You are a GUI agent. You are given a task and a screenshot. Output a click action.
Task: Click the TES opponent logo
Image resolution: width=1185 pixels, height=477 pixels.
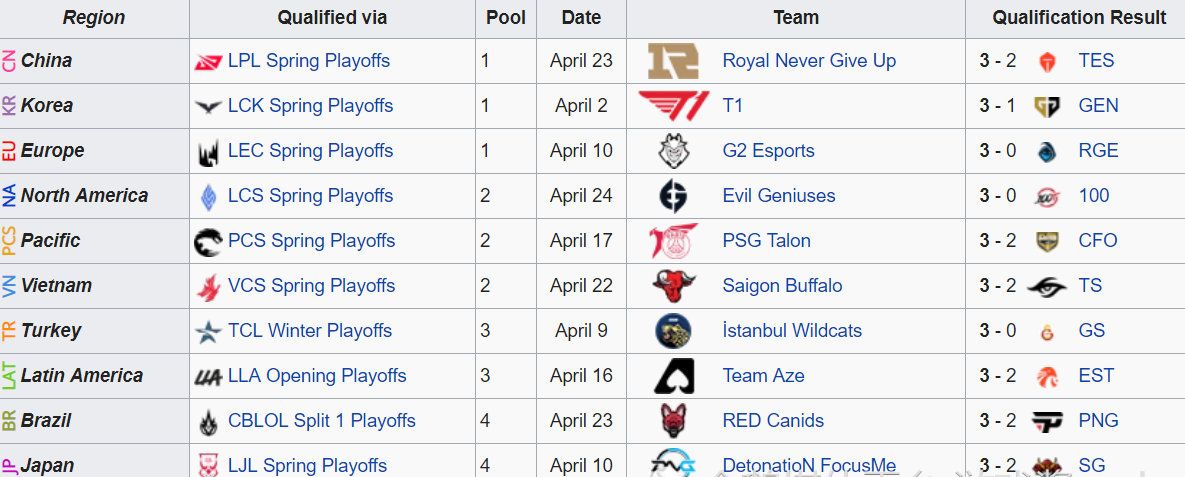[x=1048, y=61]
